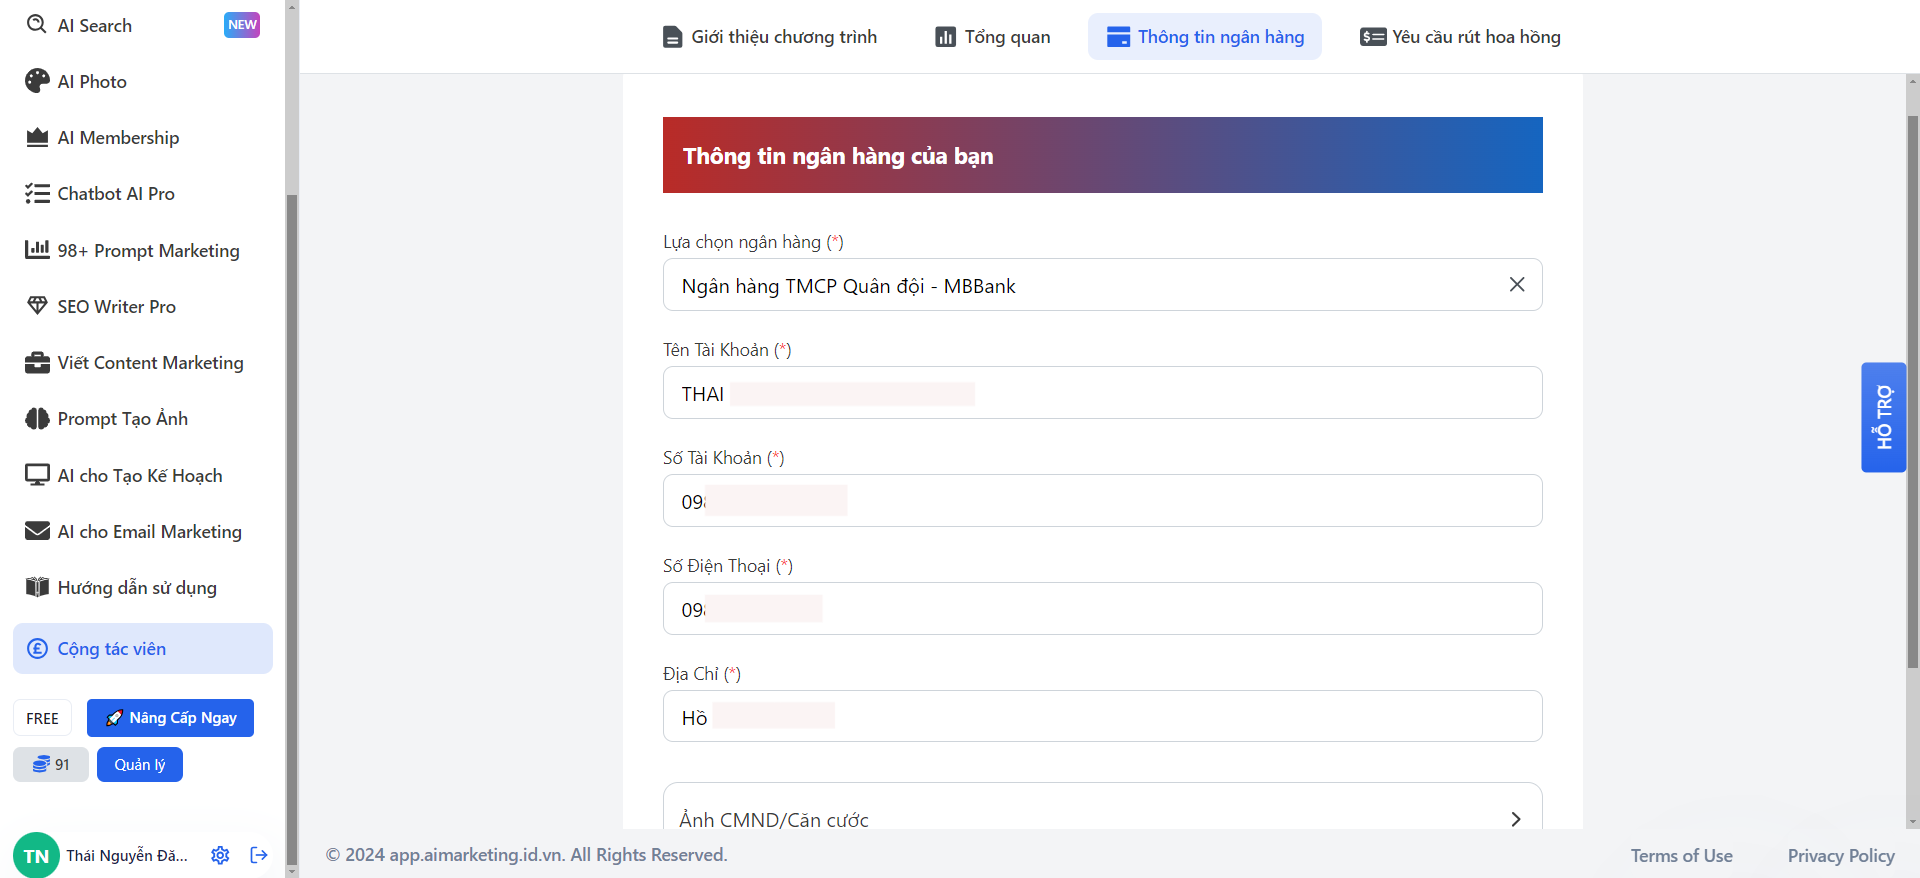The image size is (1920, 878).
Task: Open Yêu cầu rút hoa hồng tab
Action: tap(1460, 37)
